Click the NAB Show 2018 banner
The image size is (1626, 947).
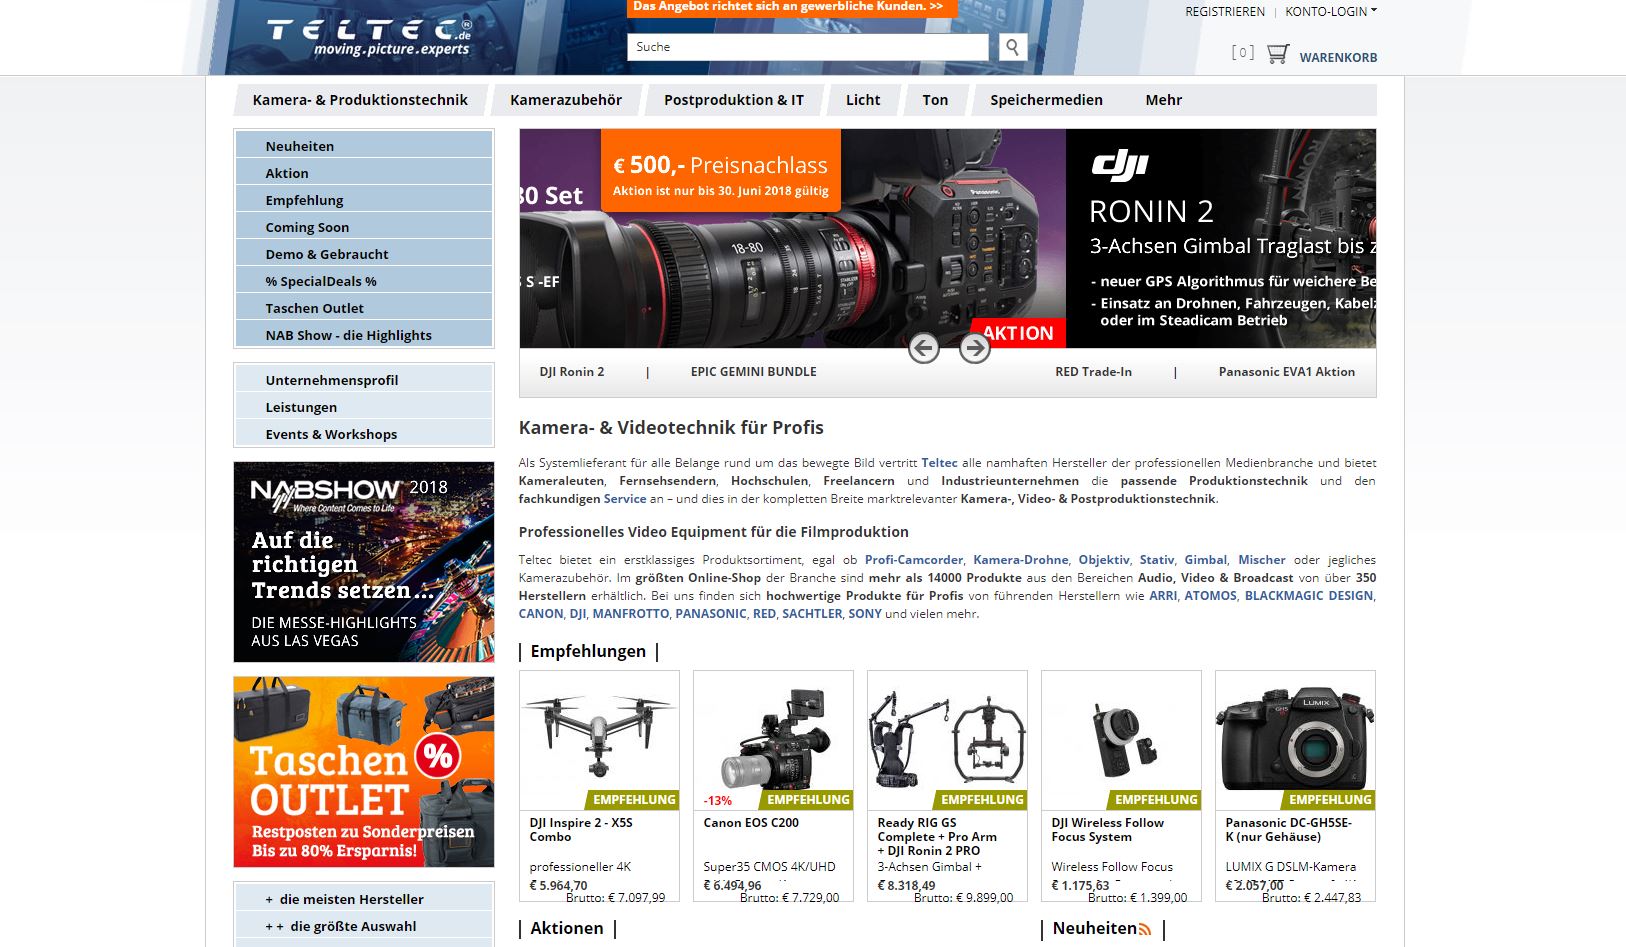pos(364,562)
